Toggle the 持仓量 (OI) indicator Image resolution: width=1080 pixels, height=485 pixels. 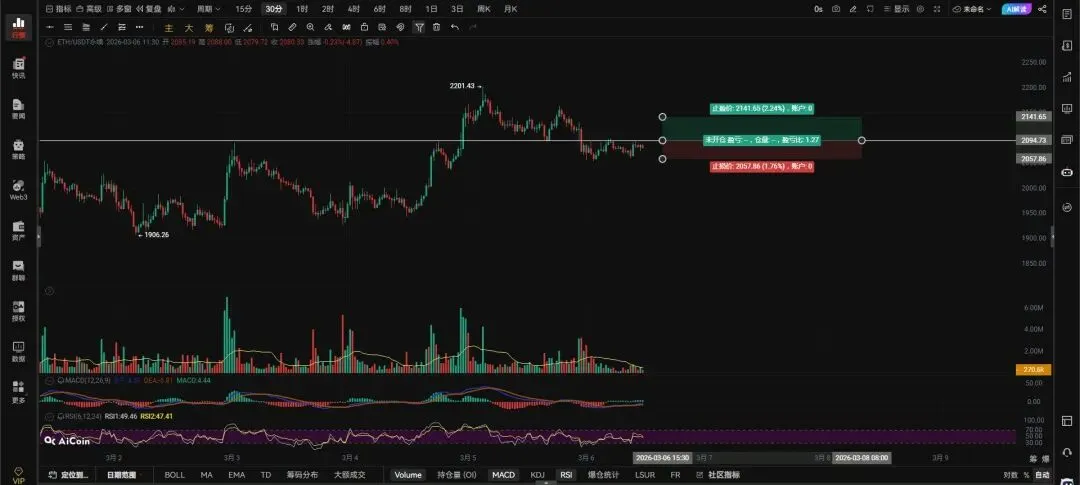(x=457, y=475)
